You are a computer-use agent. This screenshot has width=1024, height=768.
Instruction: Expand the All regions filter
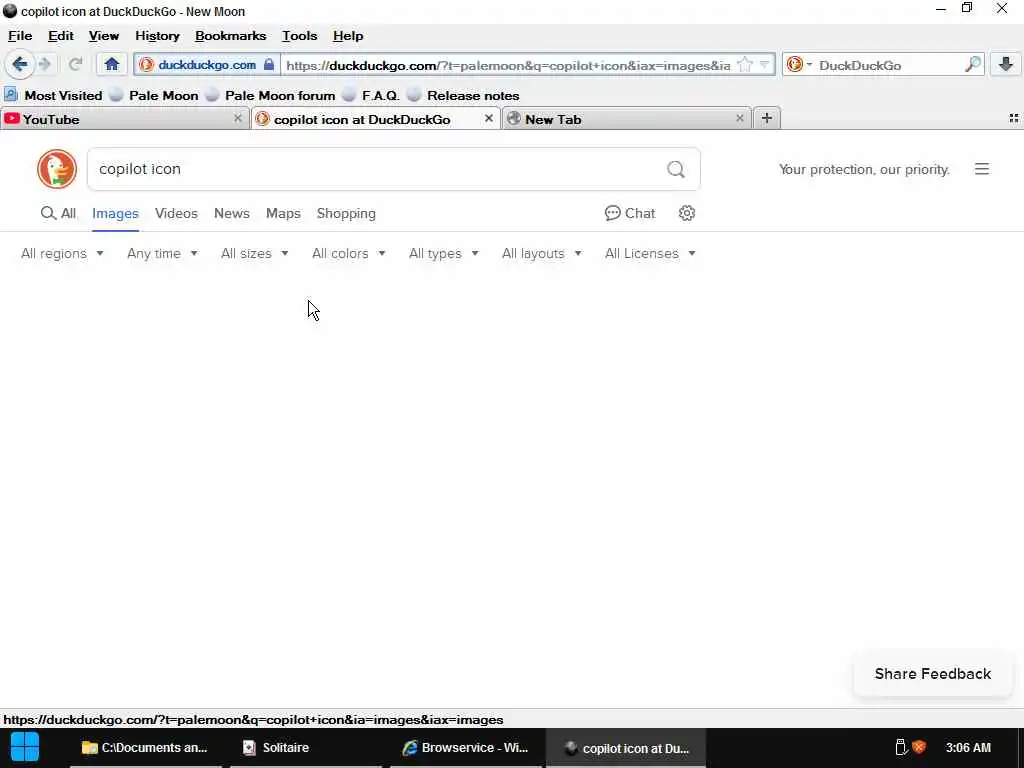click(62, 253)
